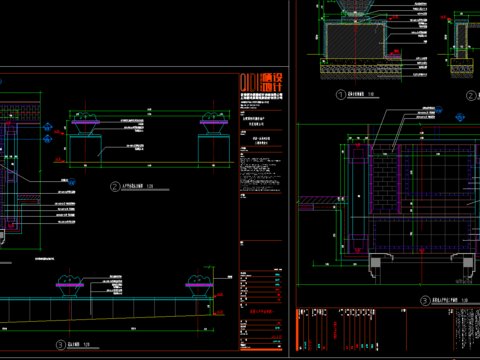Click right planter on the sloped wall elevation
The width and height of the screenshot is (480, 360).
click(199, 286)
